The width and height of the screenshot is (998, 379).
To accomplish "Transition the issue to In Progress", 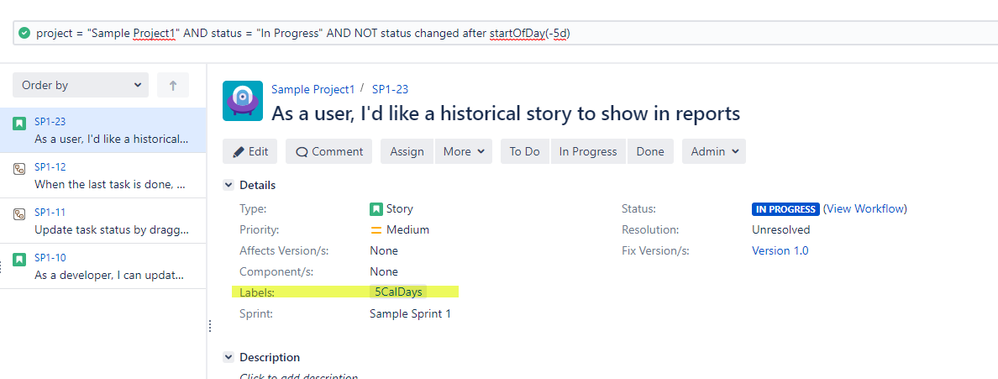I will point(588,152).
